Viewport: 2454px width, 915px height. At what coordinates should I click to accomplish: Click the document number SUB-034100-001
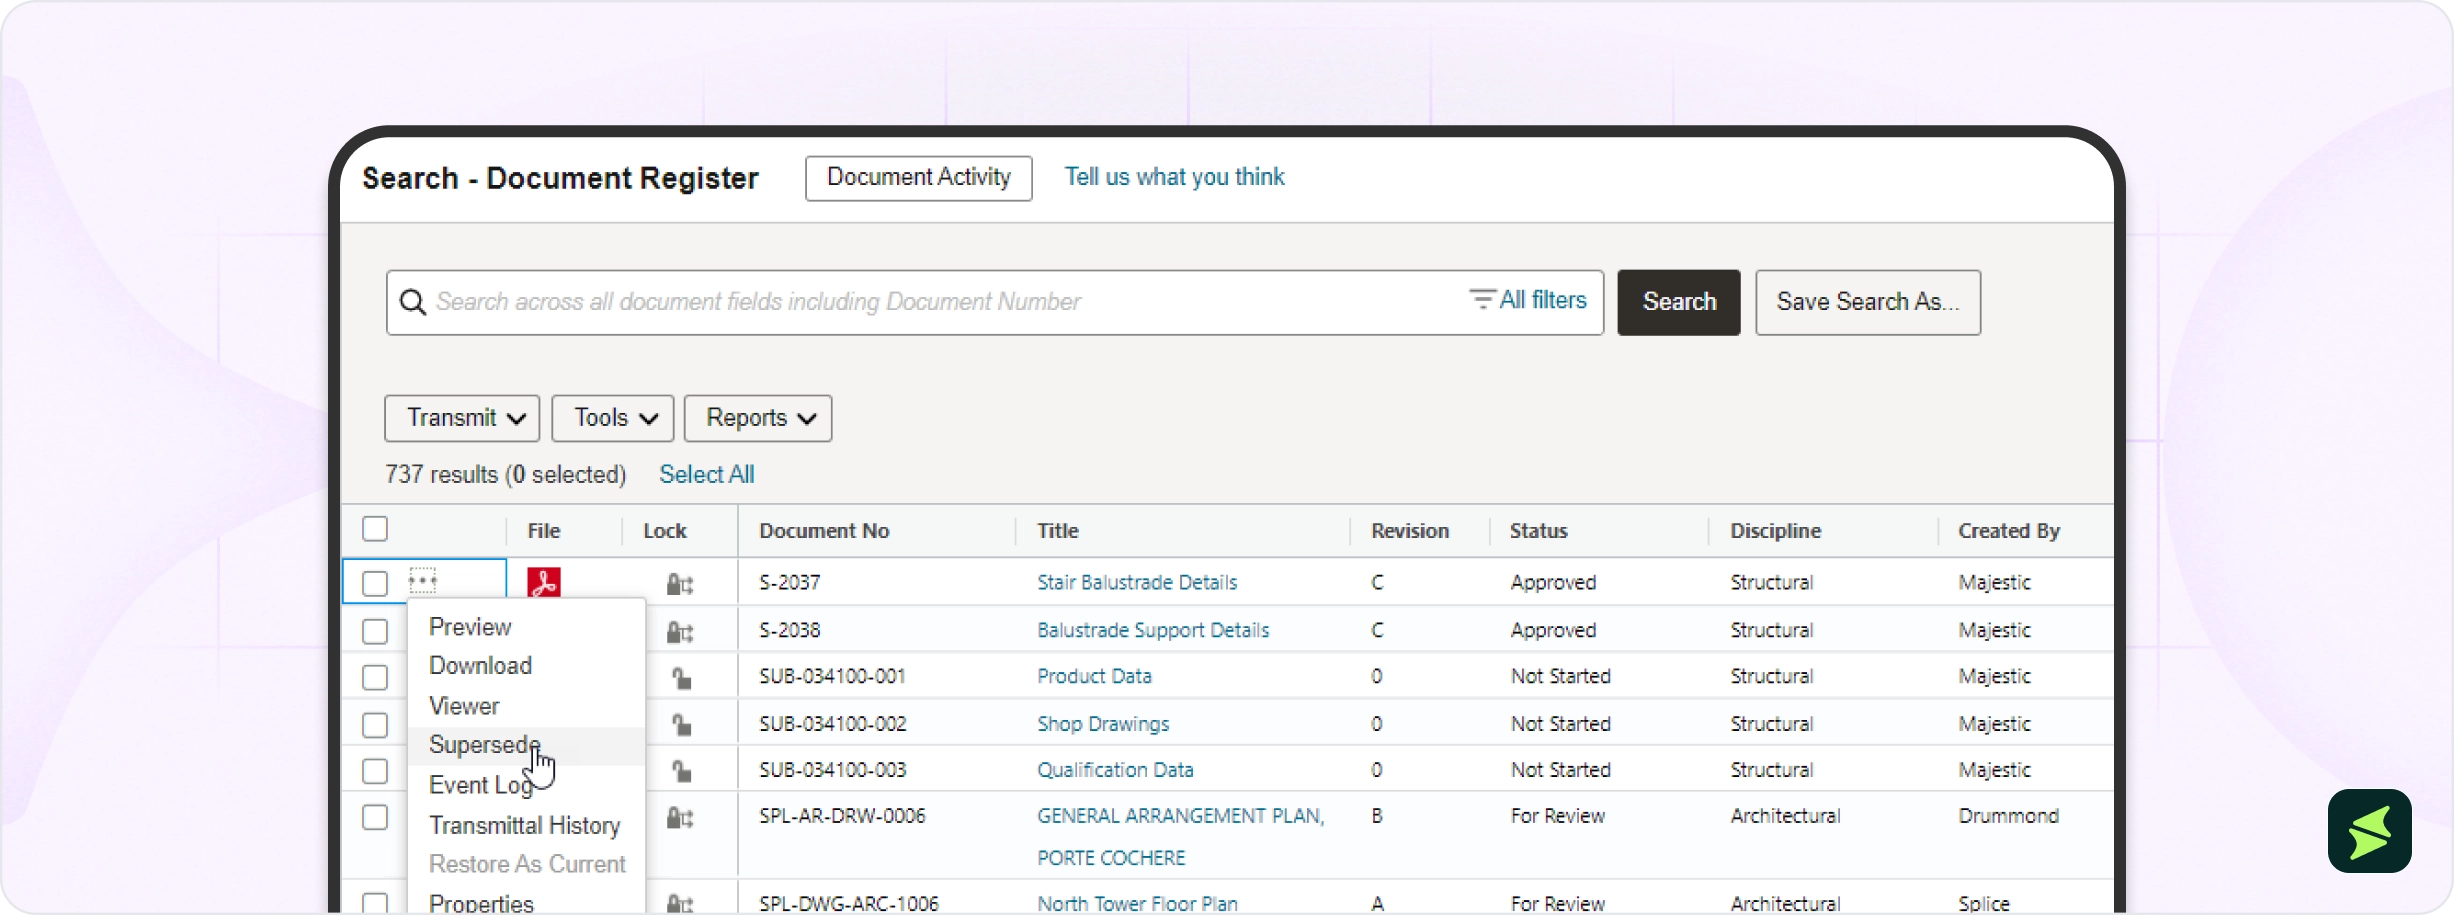[x=832, y=676]
